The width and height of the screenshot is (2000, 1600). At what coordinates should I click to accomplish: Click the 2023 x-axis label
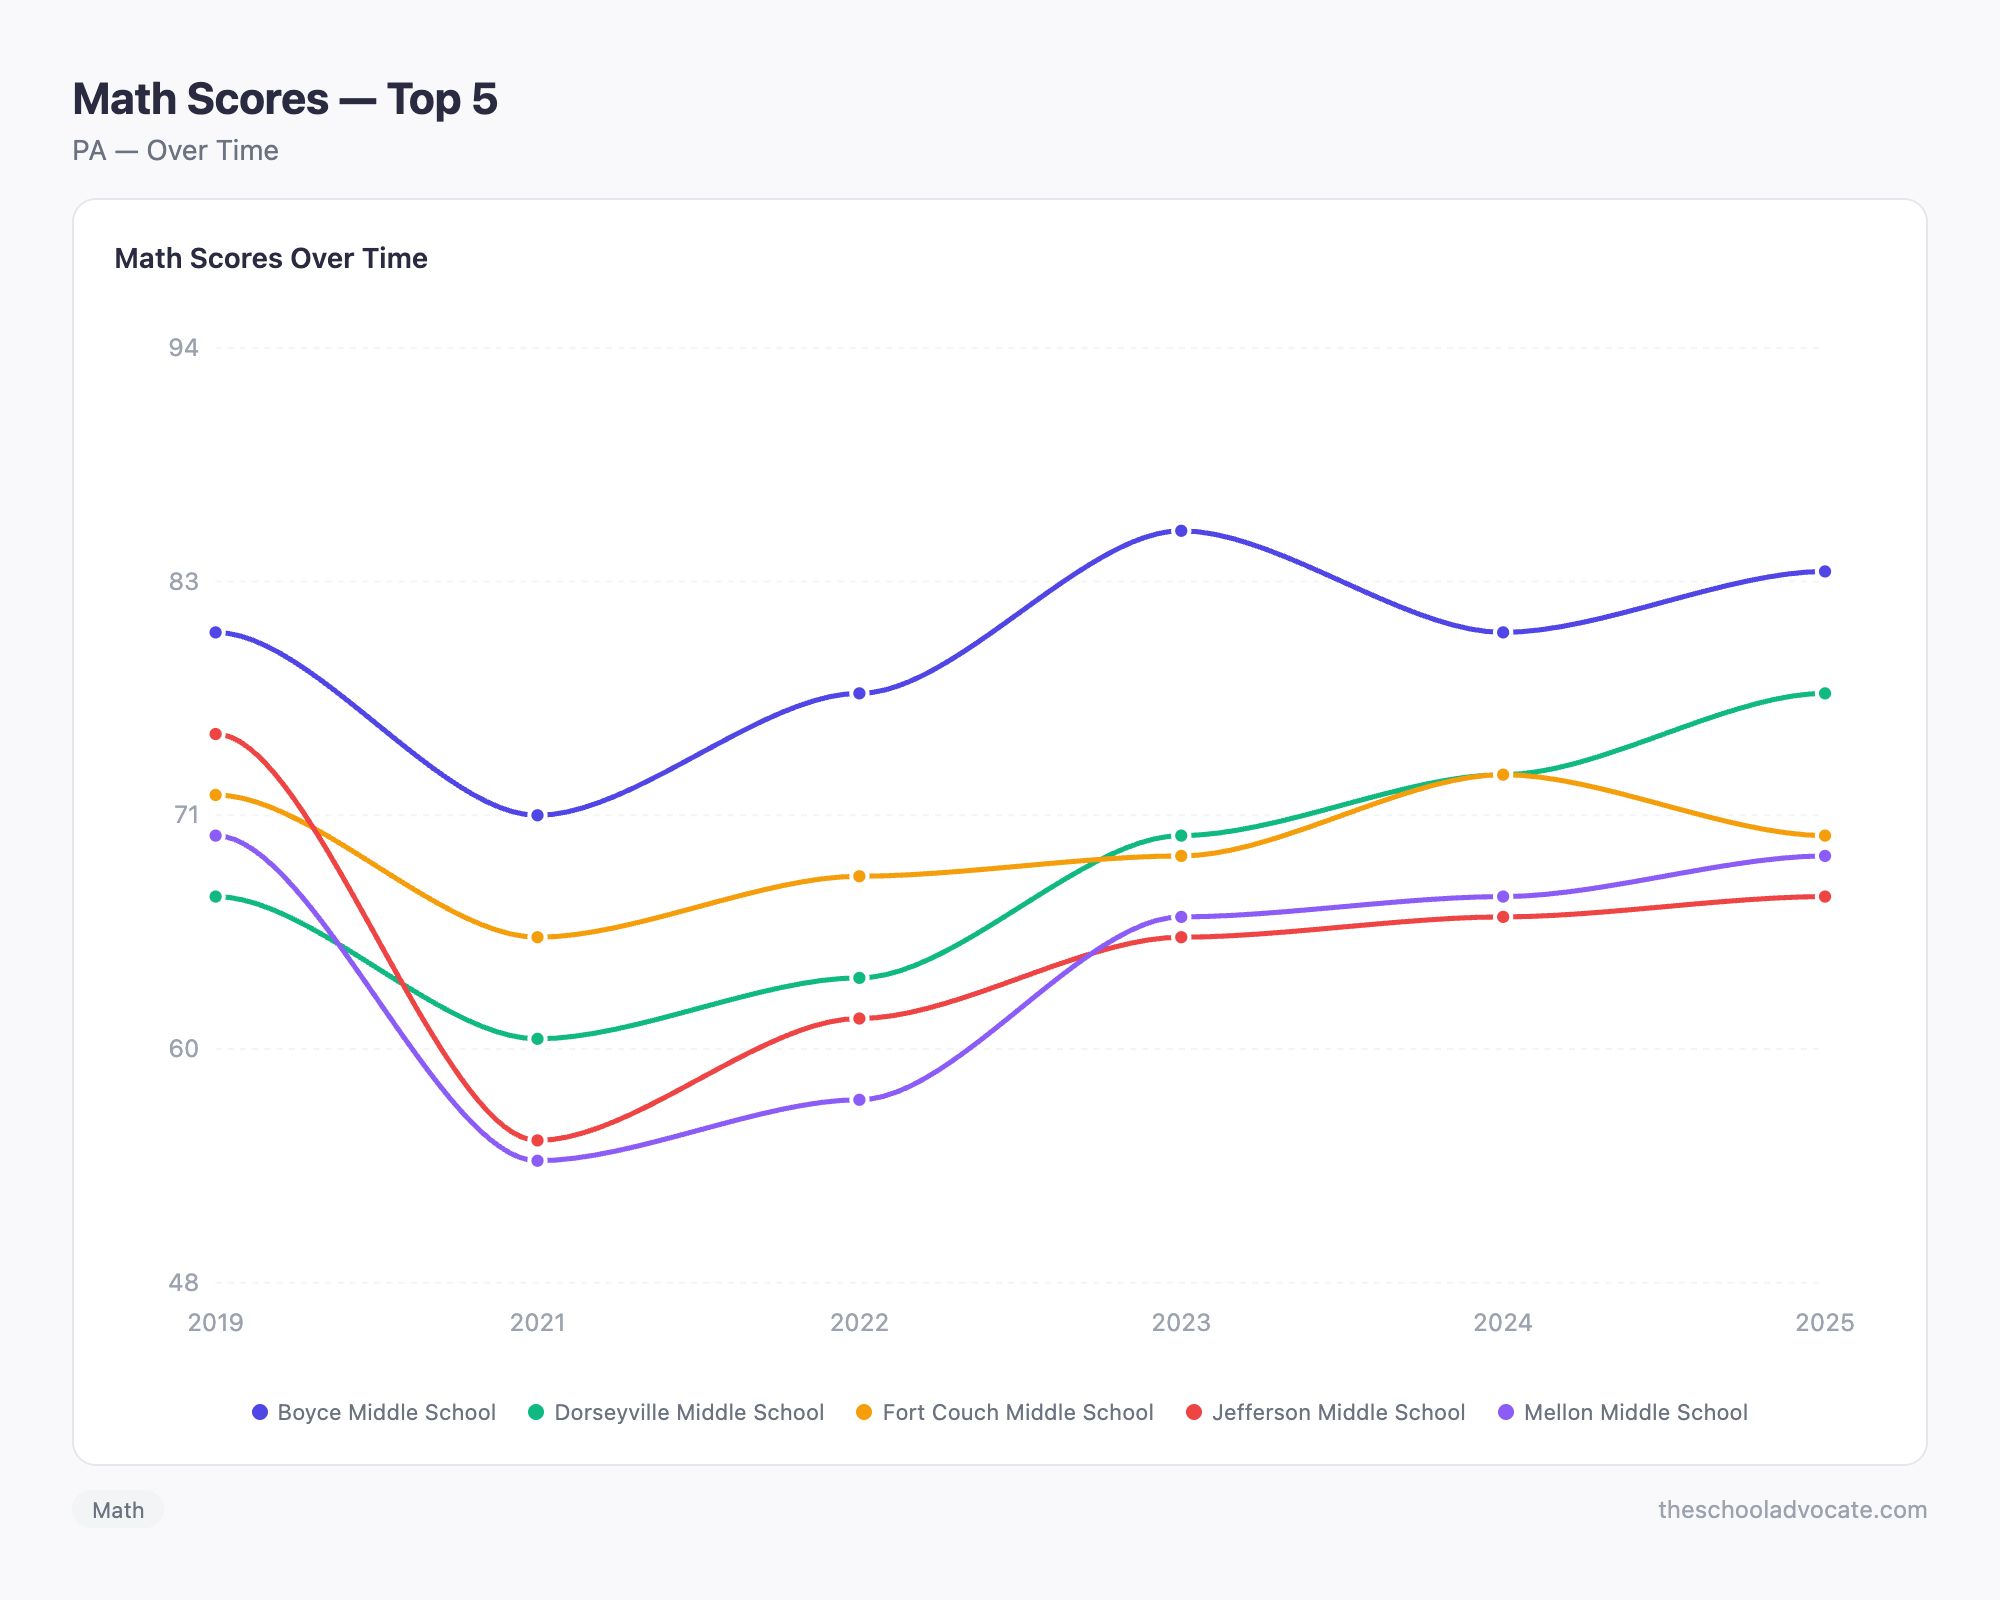click(1181, 1323)
